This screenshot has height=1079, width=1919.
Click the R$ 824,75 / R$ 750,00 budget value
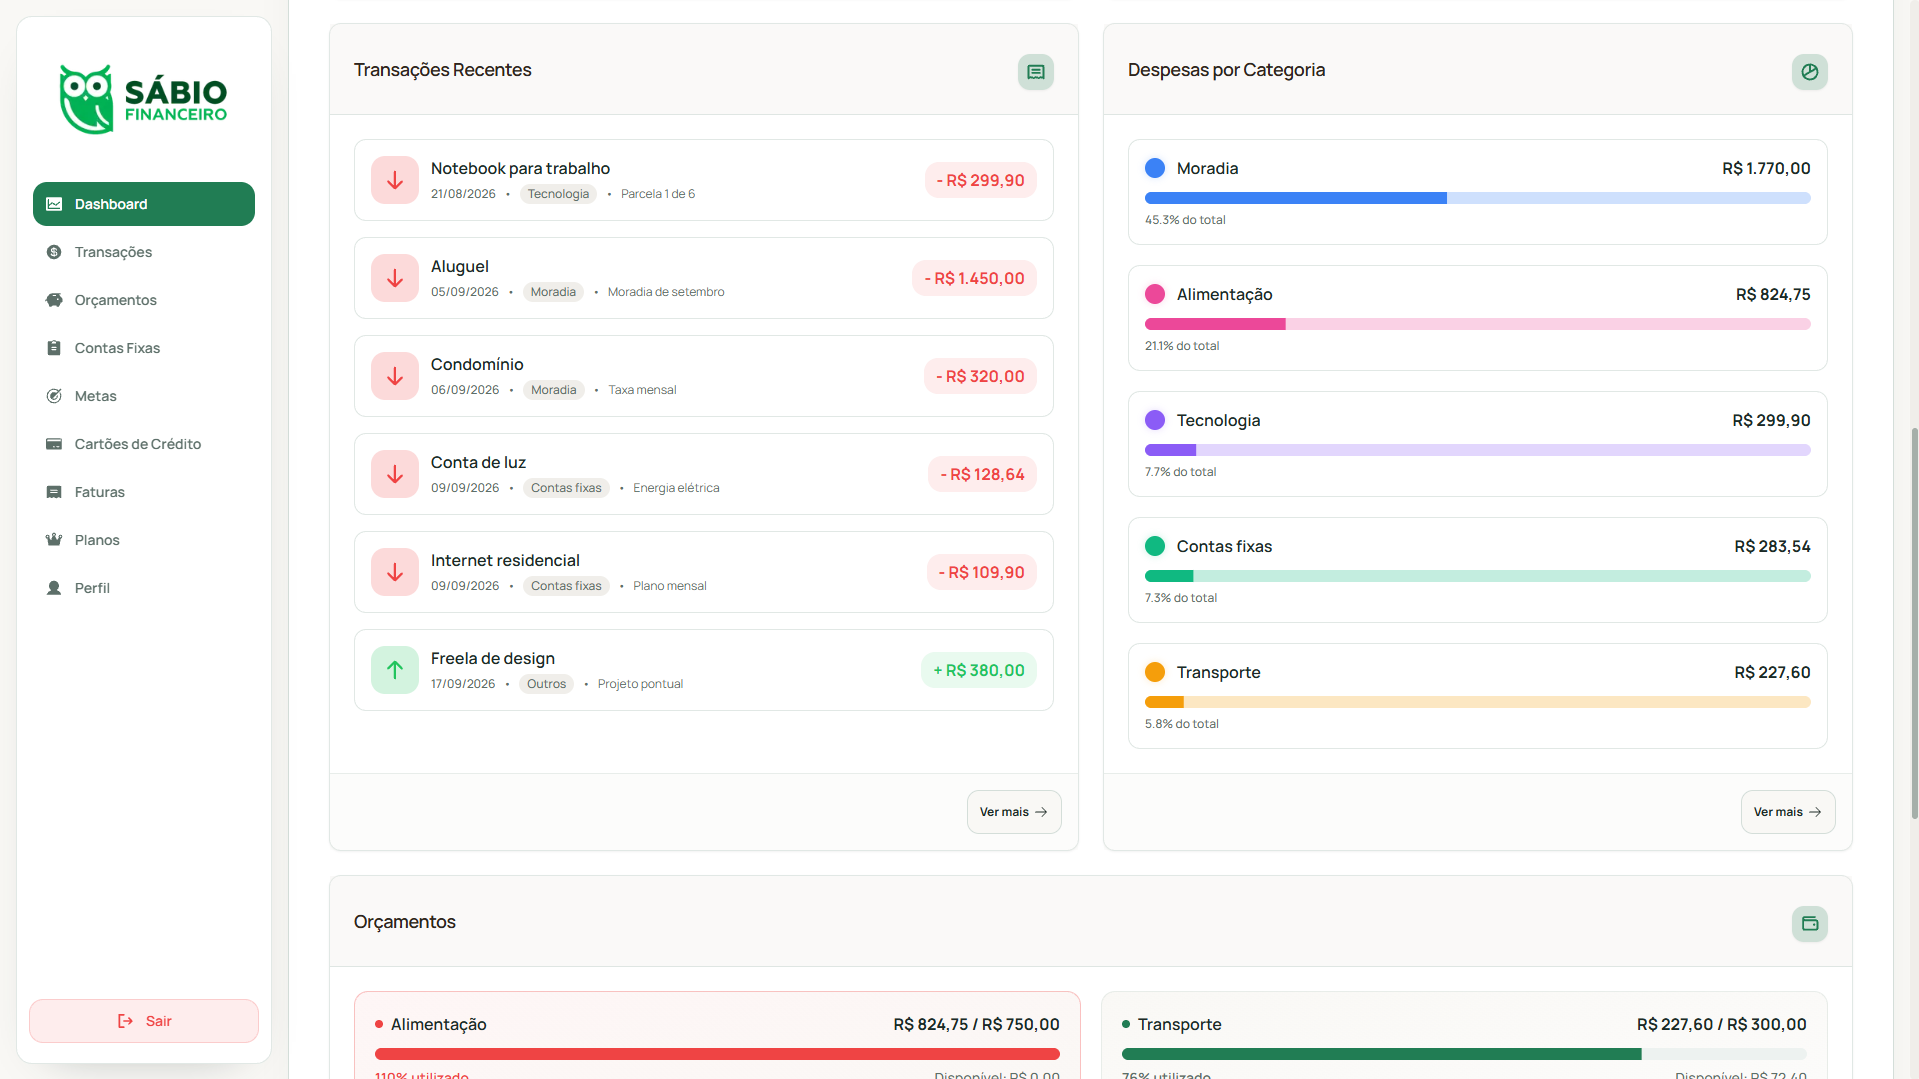pos(976,1024)
